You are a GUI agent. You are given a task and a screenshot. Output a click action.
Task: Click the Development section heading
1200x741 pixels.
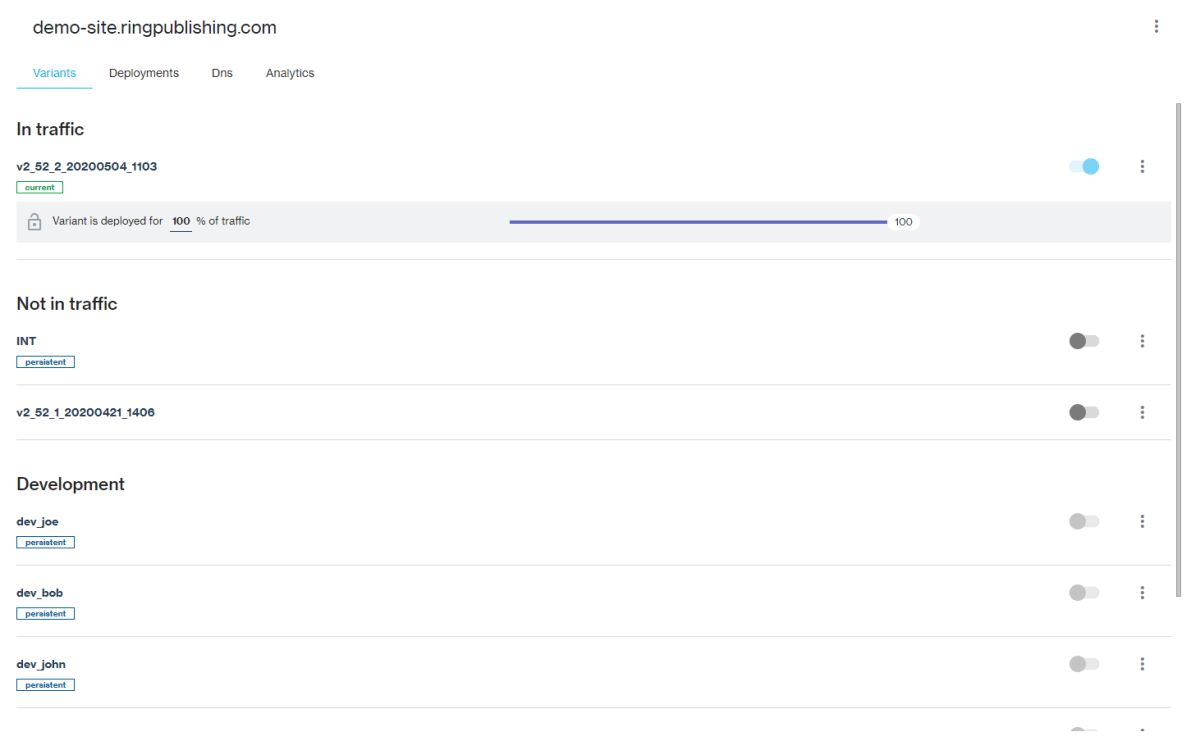[x=71, y=484]
